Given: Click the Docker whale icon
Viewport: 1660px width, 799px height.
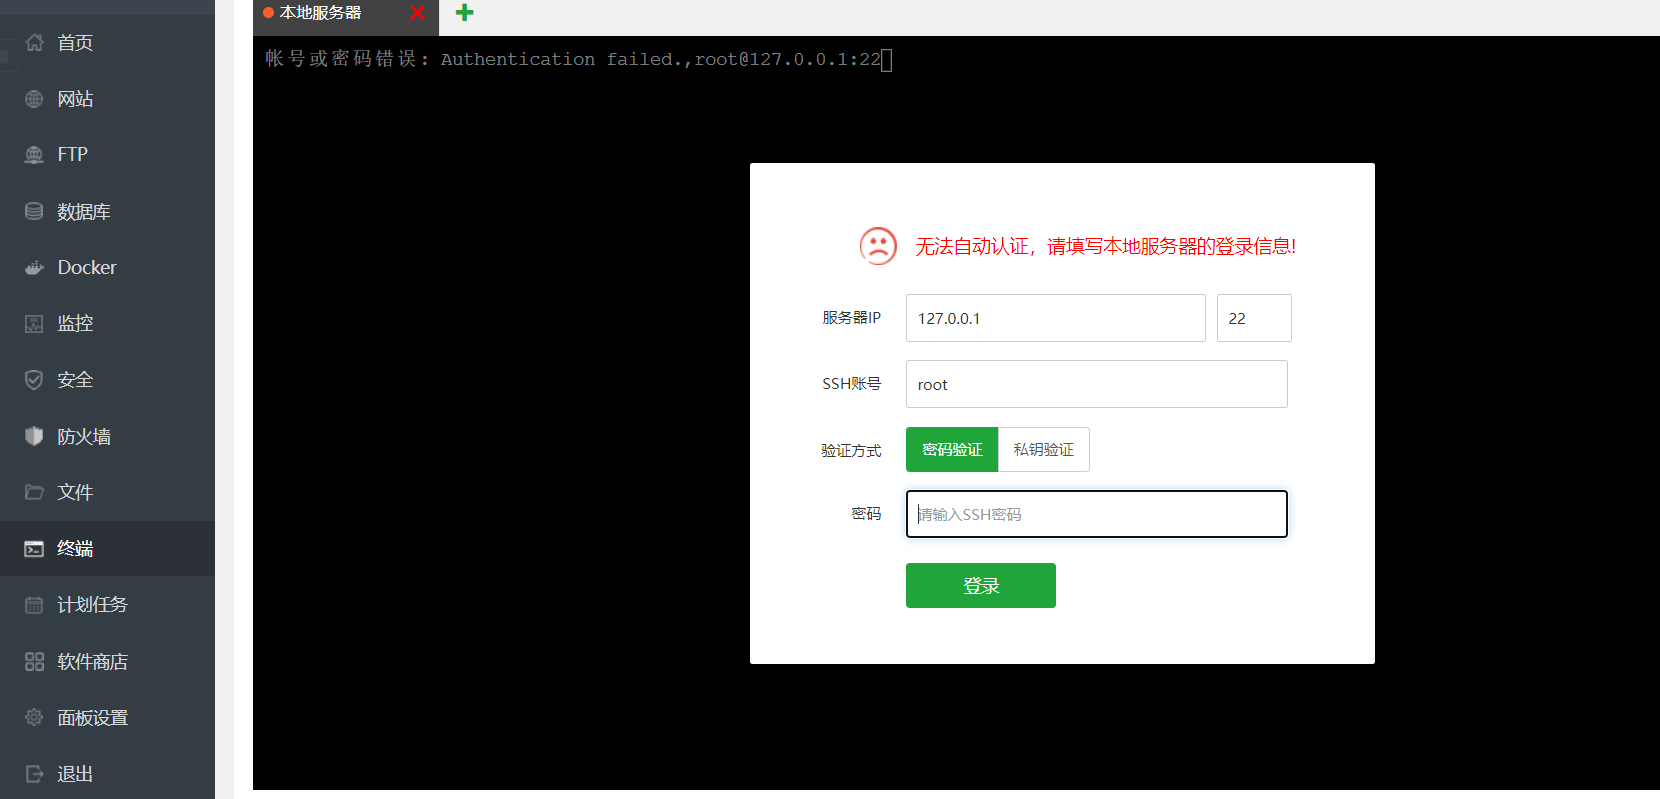Looking at the screenshot, I should [34, 267].
